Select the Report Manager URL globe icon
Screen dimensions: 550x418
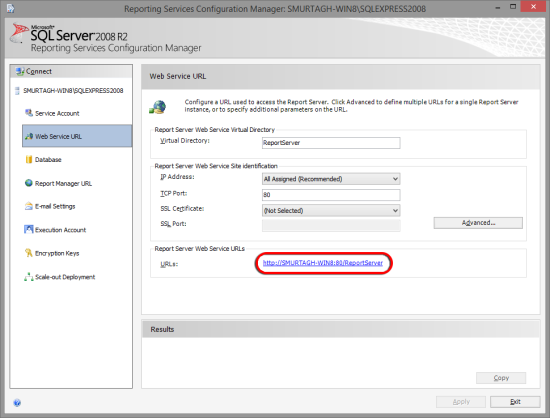coord(29,183)
